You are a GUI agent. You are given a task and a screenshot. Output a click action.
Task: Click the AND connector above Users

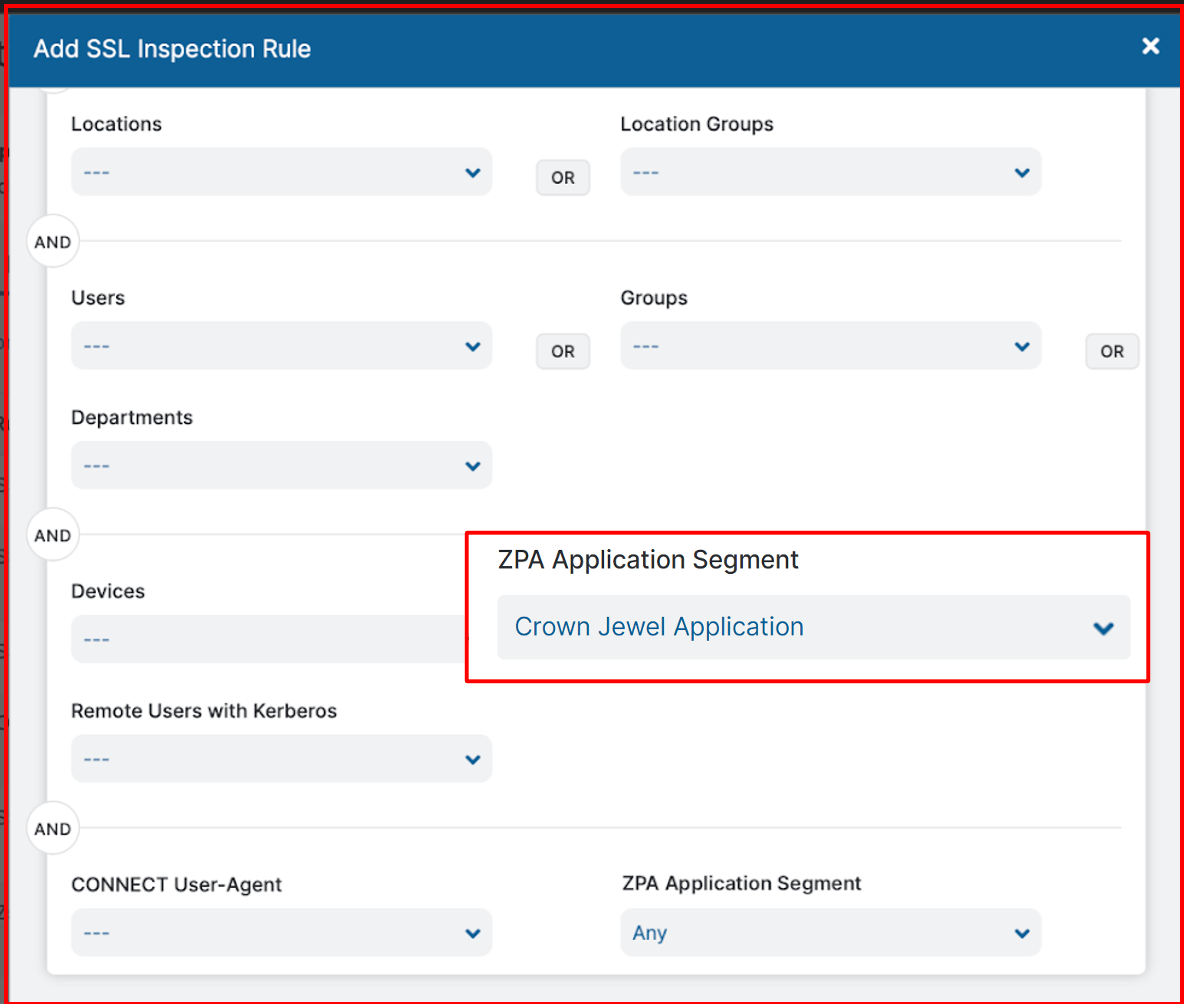[x=53, y=242]
